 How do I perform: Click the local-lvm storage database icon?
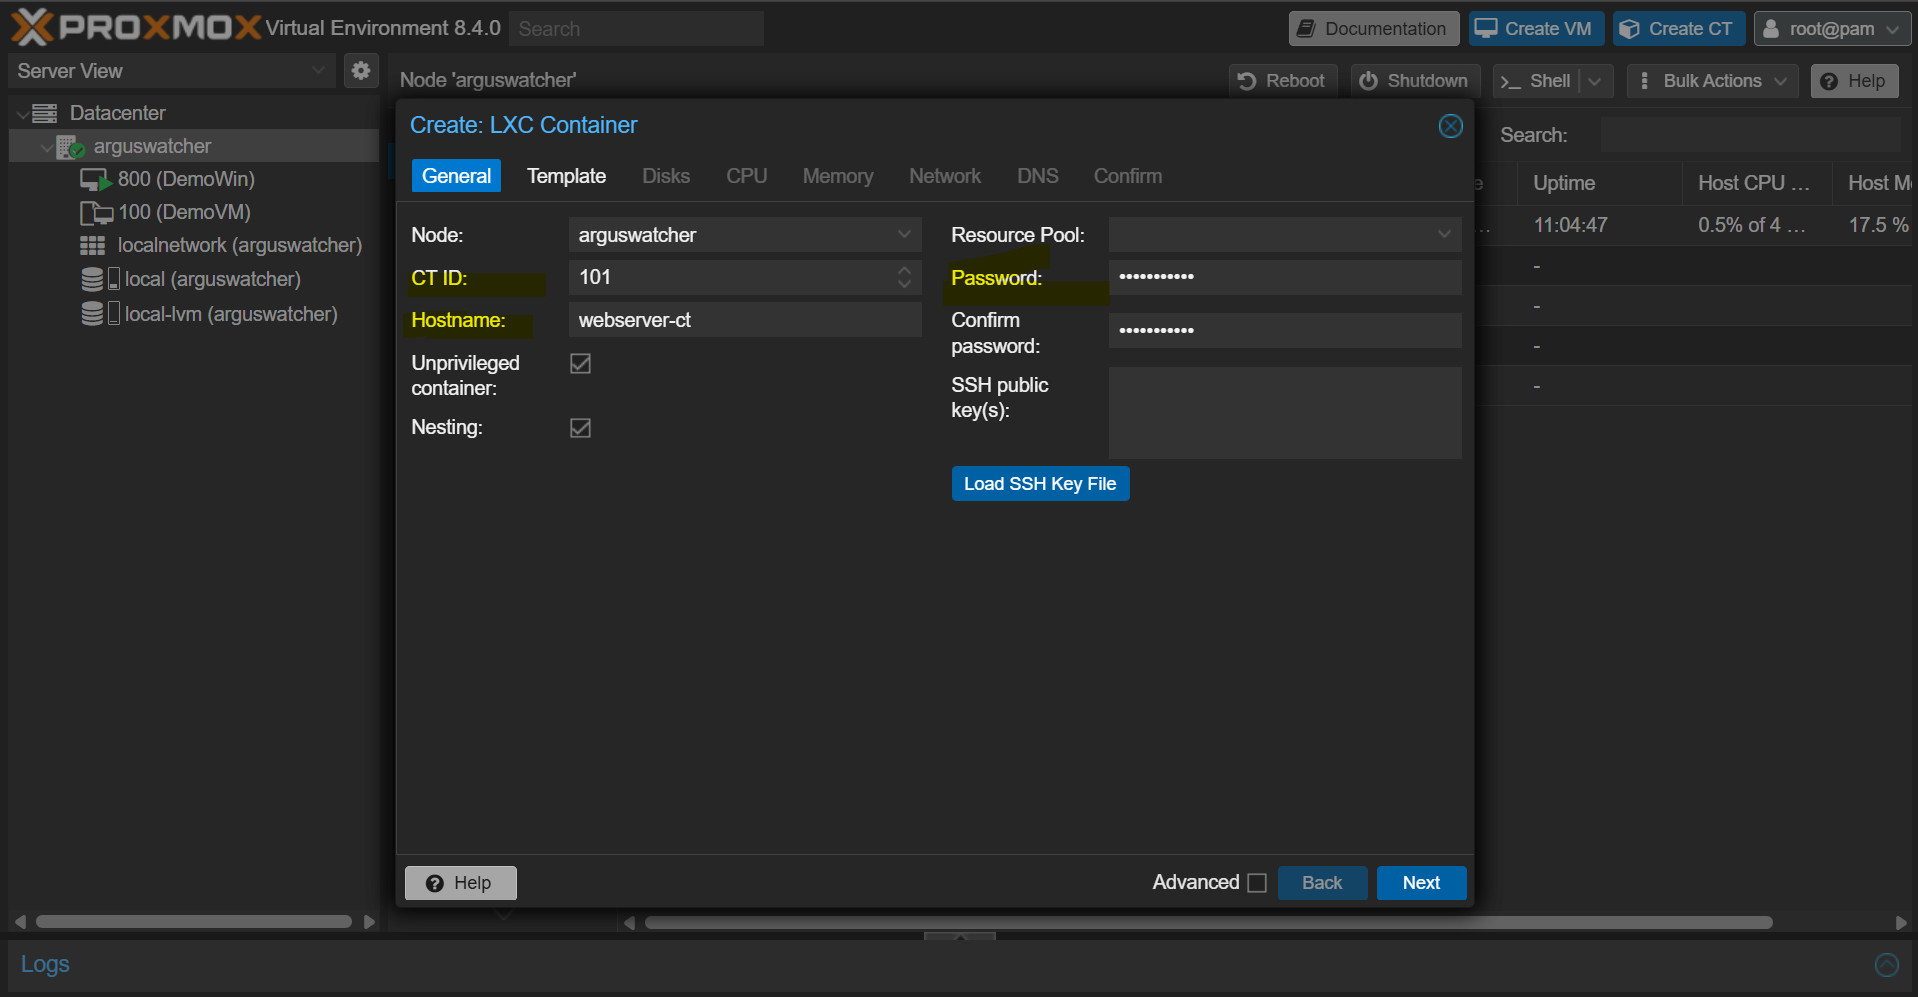tap(92, 314)
